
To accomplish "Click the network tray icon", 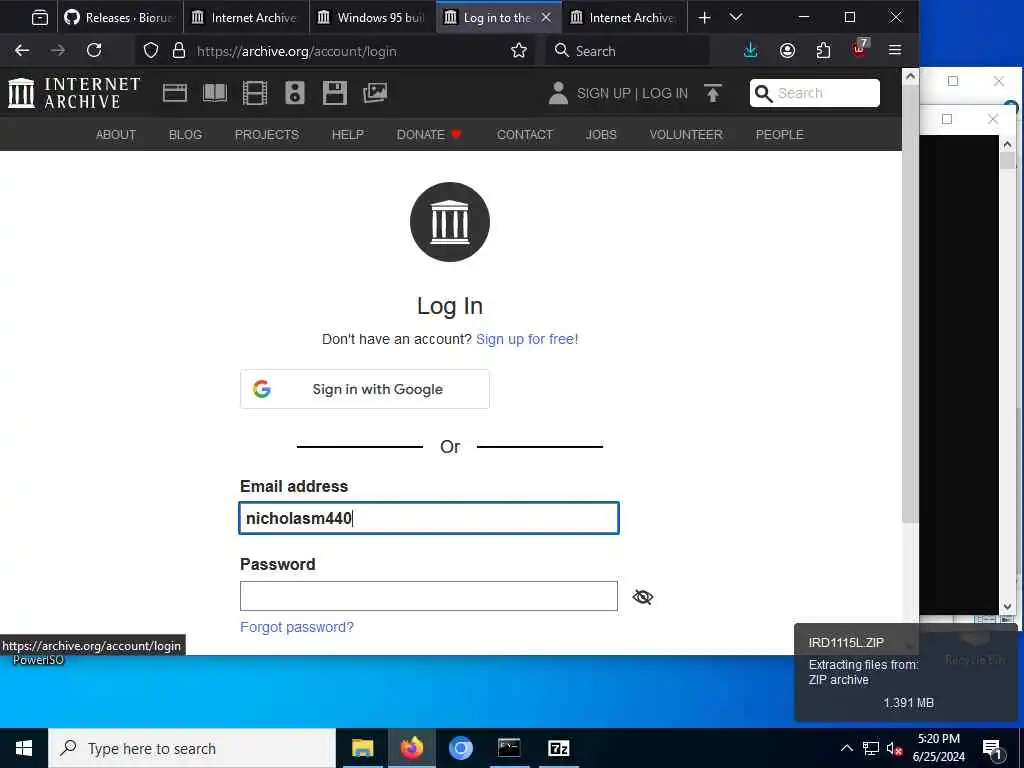I will click(871, 748).
